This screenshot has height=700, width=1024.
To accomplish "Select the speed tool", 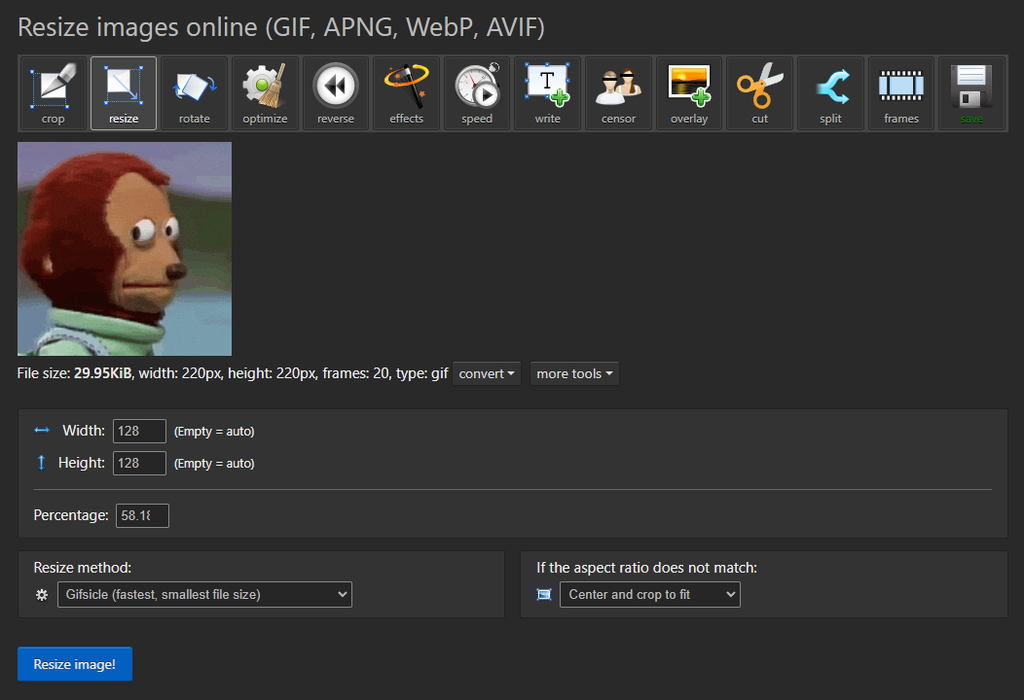I will 477,93.
